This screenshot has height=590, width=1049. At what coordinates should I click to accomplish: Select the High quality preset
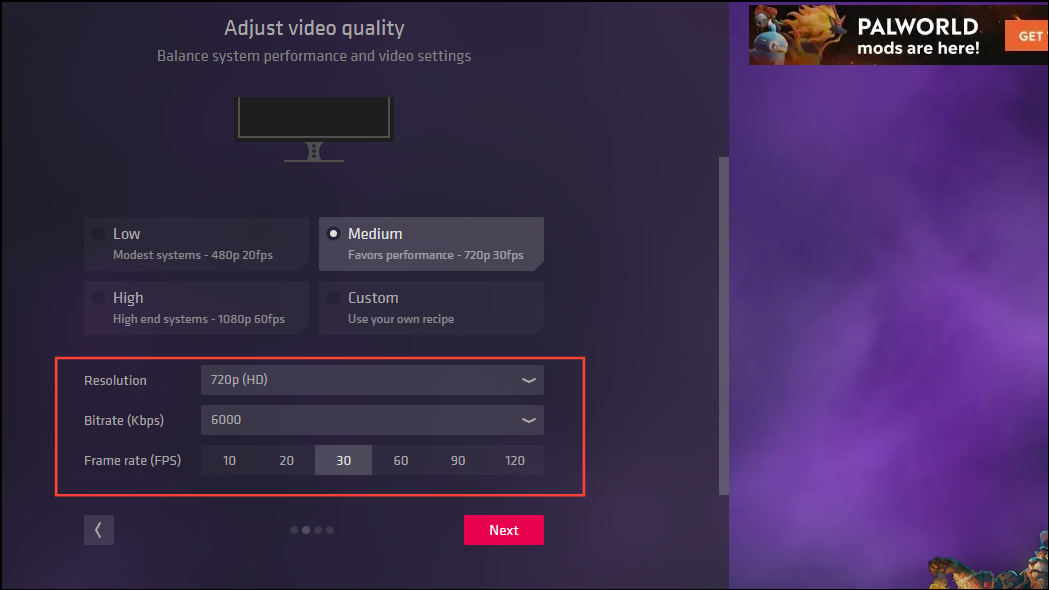click(195, 307)
